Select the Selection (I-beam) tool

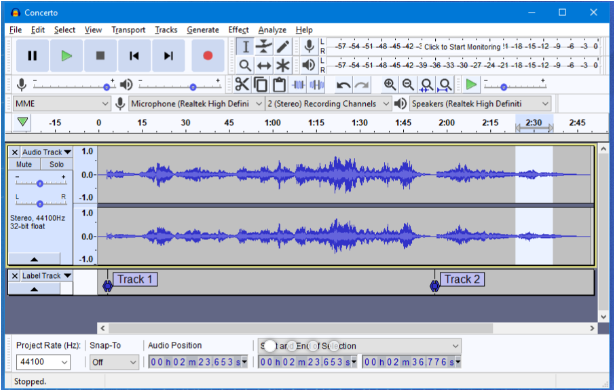pos(245,47)
